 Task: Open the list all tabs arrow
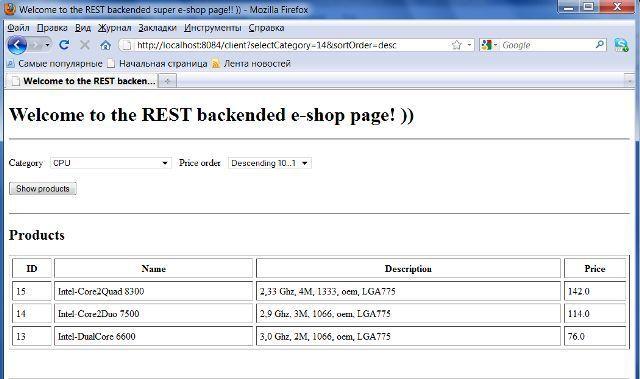629,81
